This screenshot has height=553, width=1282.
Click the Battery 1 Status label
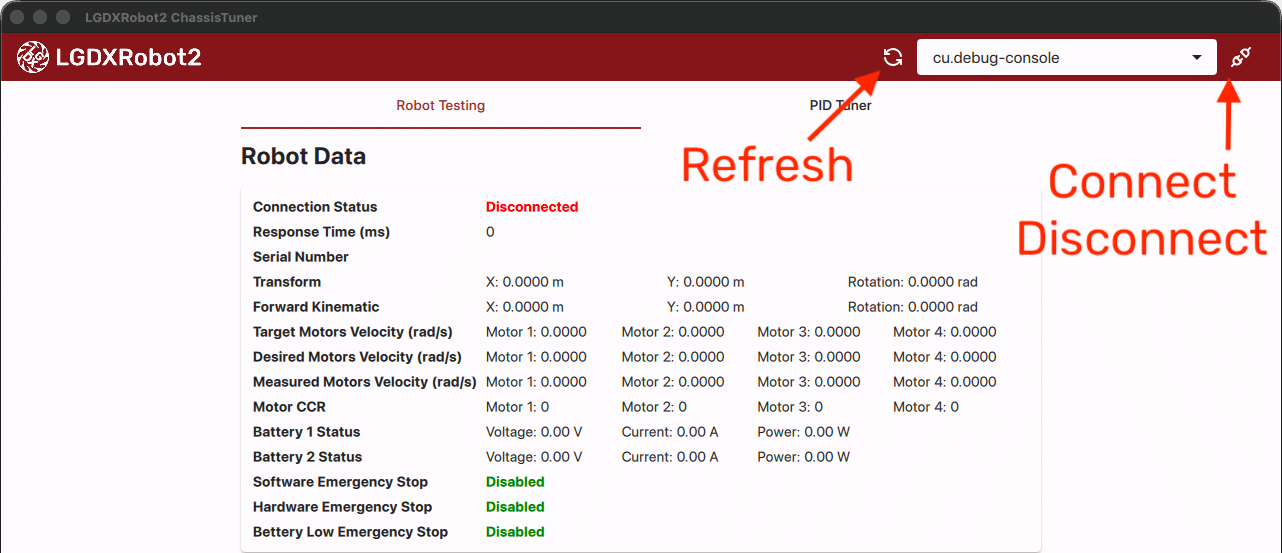coord(306,432)
